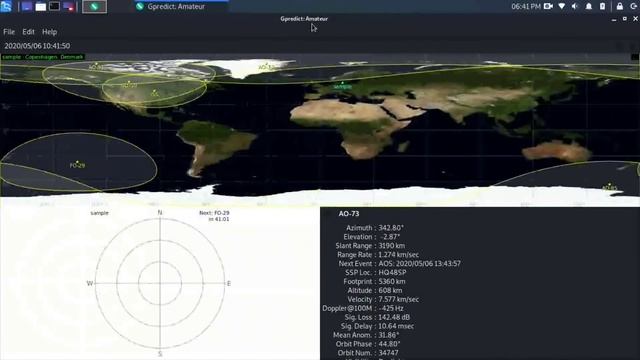Open the terminal launcher in the top panel
Screen dimensions: 640x360
pyautogui.click(x=54, y=6)
